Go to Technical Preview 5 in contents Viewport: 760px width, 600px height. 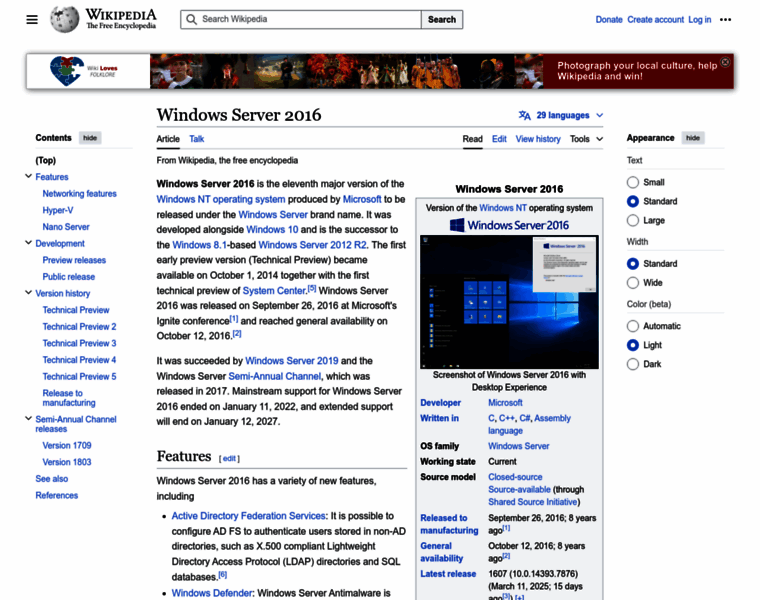[79, 377]
